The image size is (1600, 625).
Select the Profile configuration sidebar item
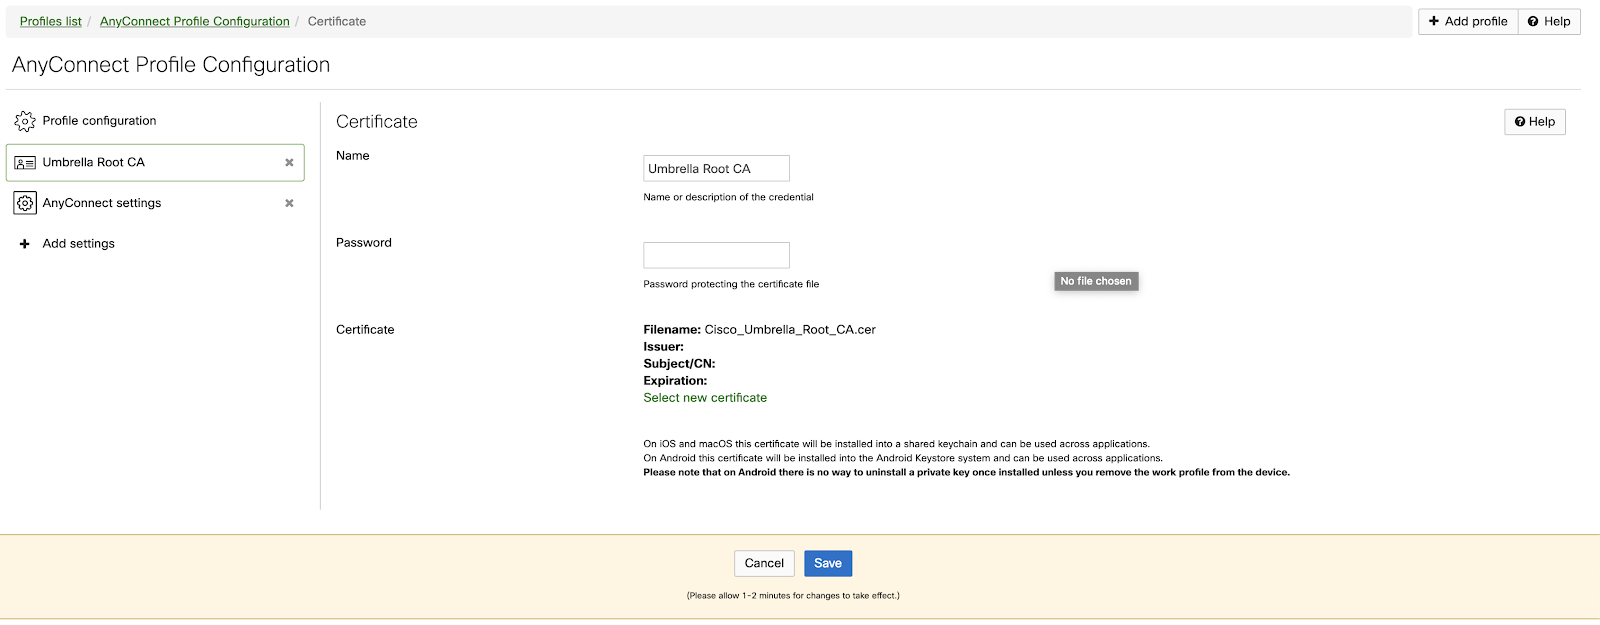155,121
